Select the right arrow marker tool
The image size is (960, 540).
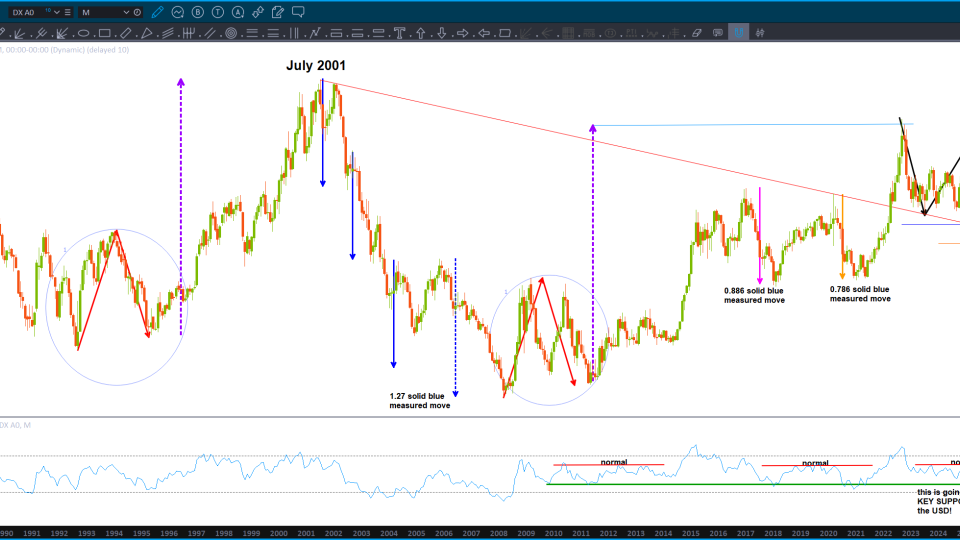(463, 33)
